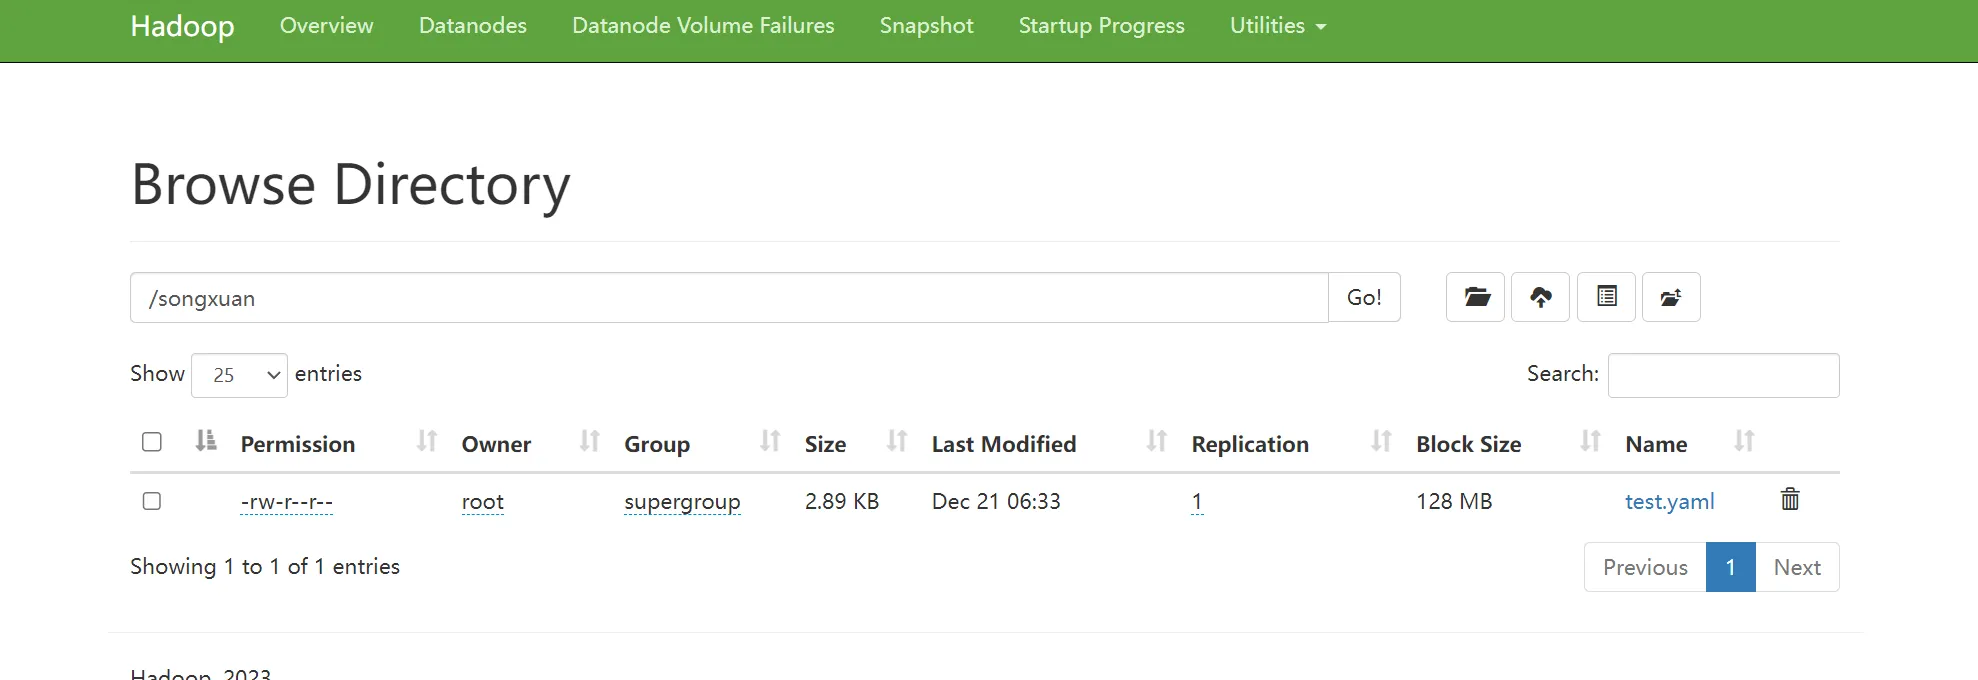Click the parent directory folder icon
Image resolution: width=1978 pixels, height=680 pixels.
point(1475,297)
